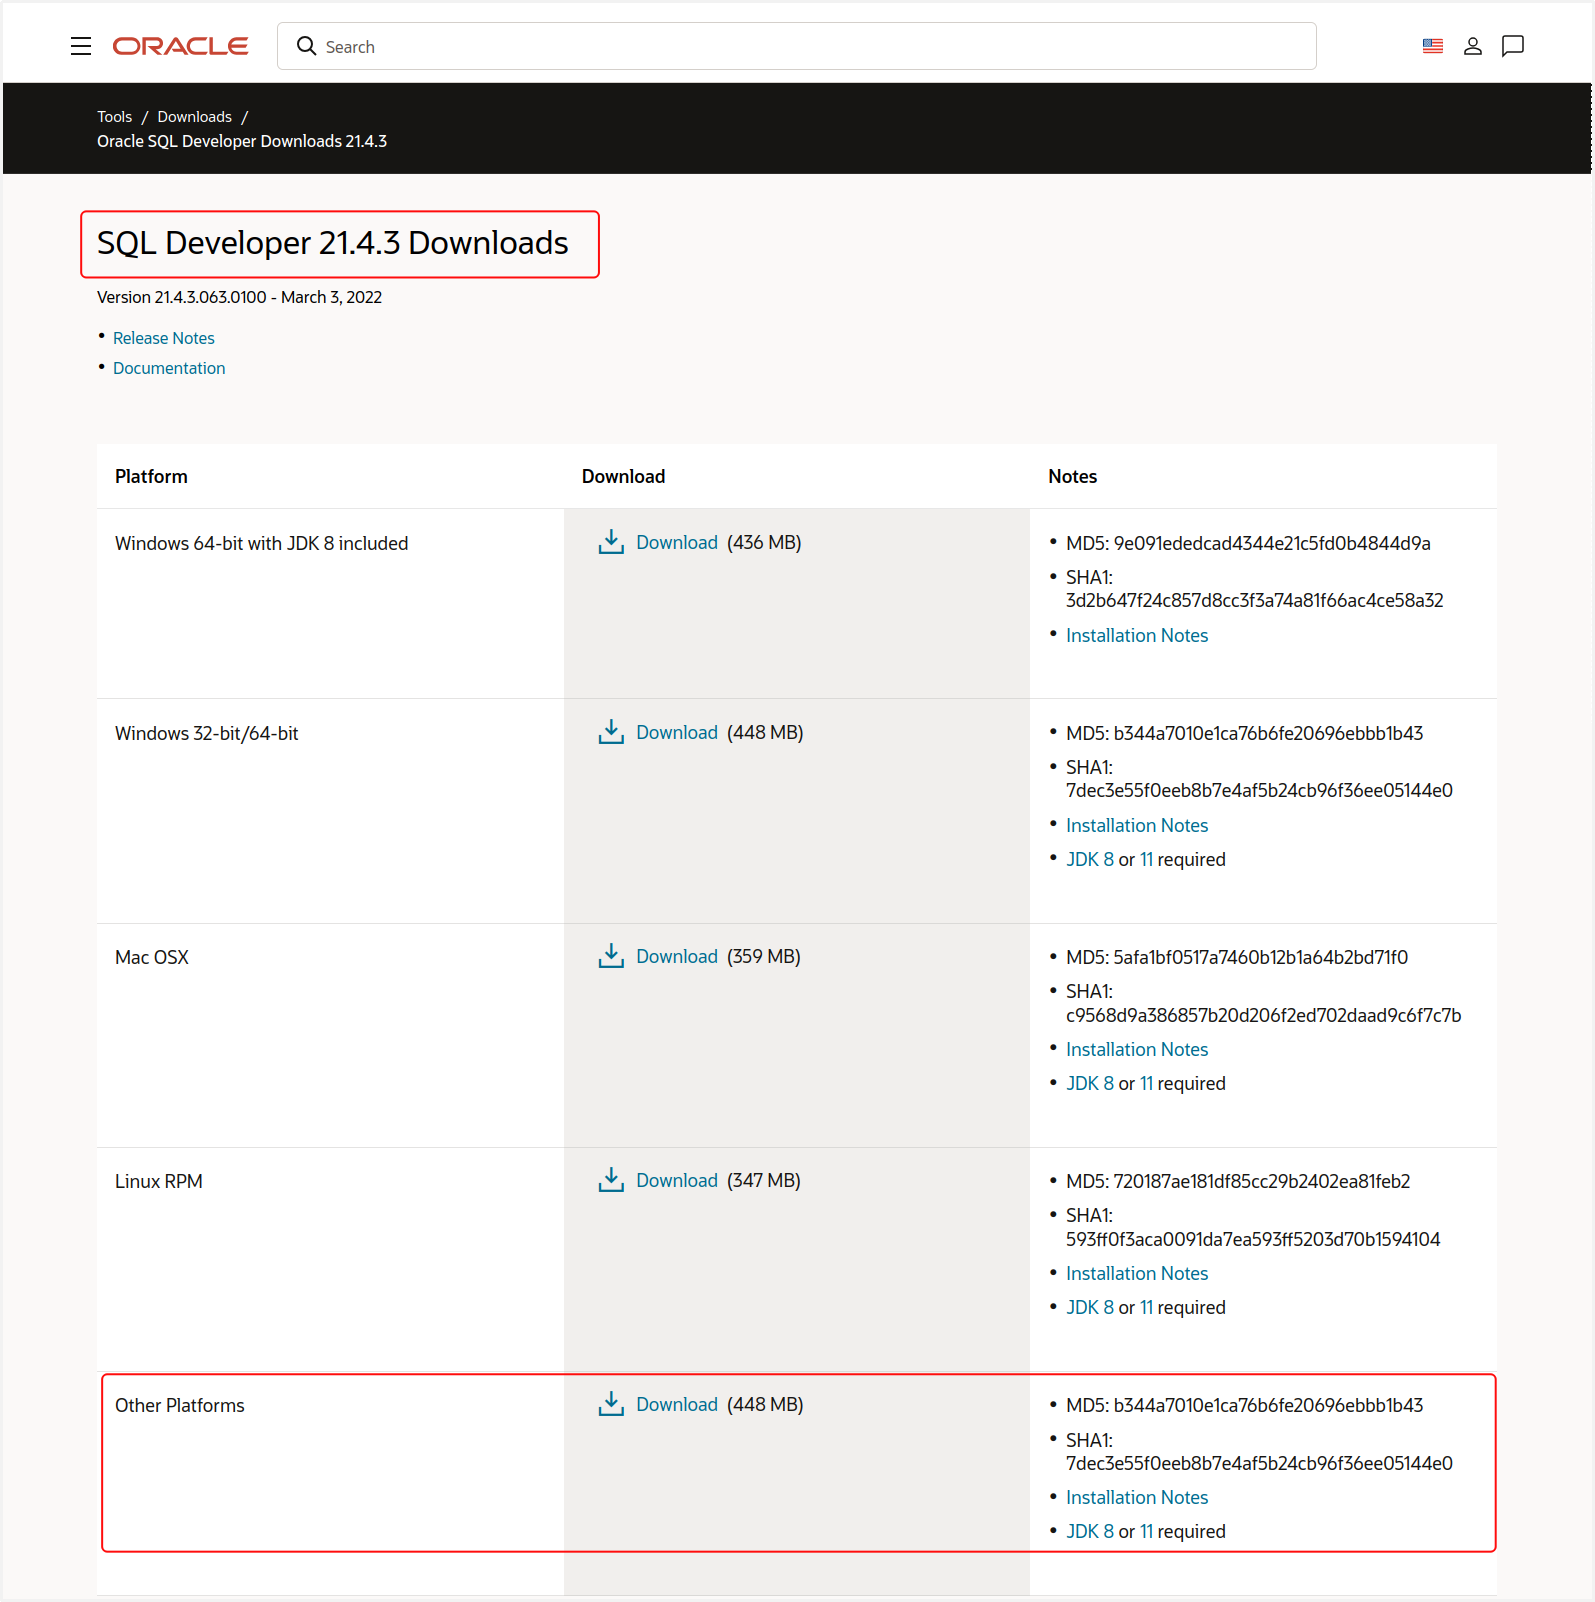Image resolution: width=1595 pixels, height=1602 pixels.
Task: Open Installation Notes for Other Platforms
Action: [x=1137, y=1497]
